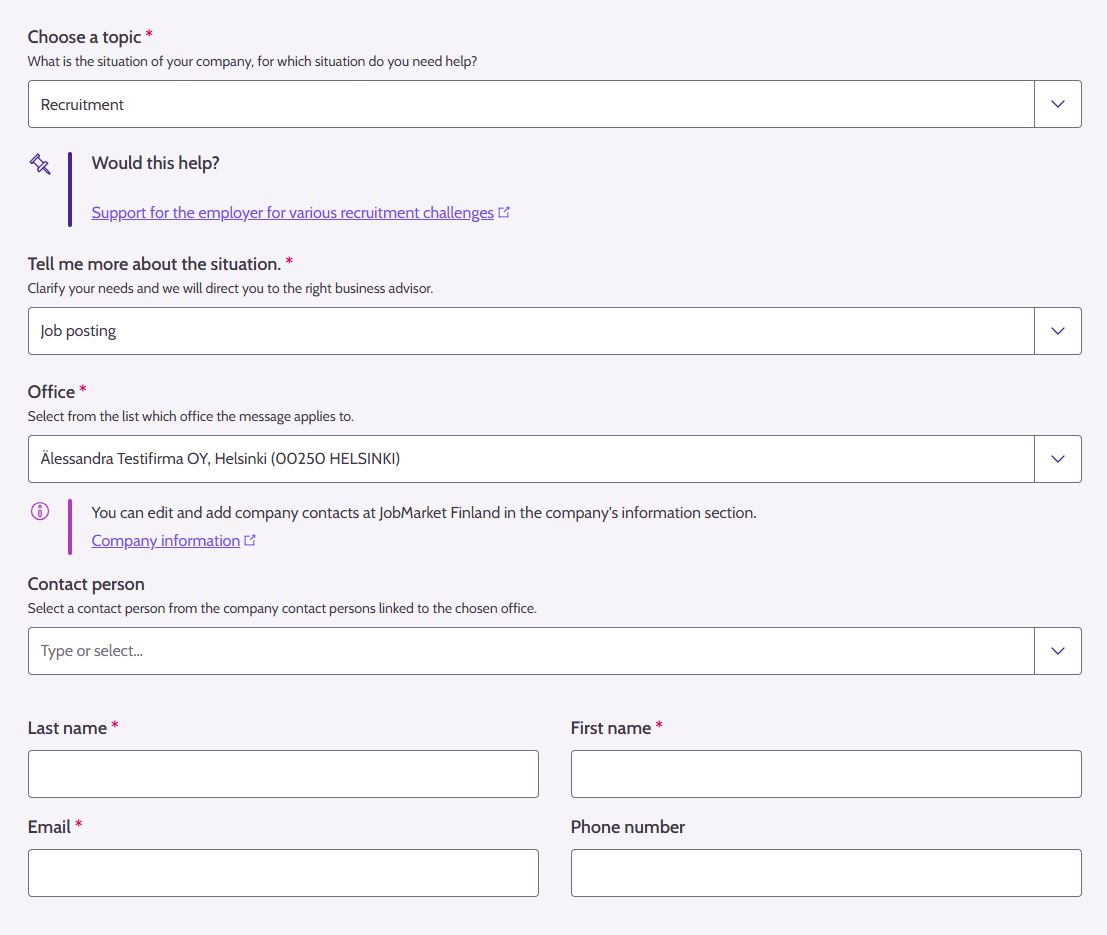Open the Choose a topic dropdown arrow

click(x=1058, y=104)
